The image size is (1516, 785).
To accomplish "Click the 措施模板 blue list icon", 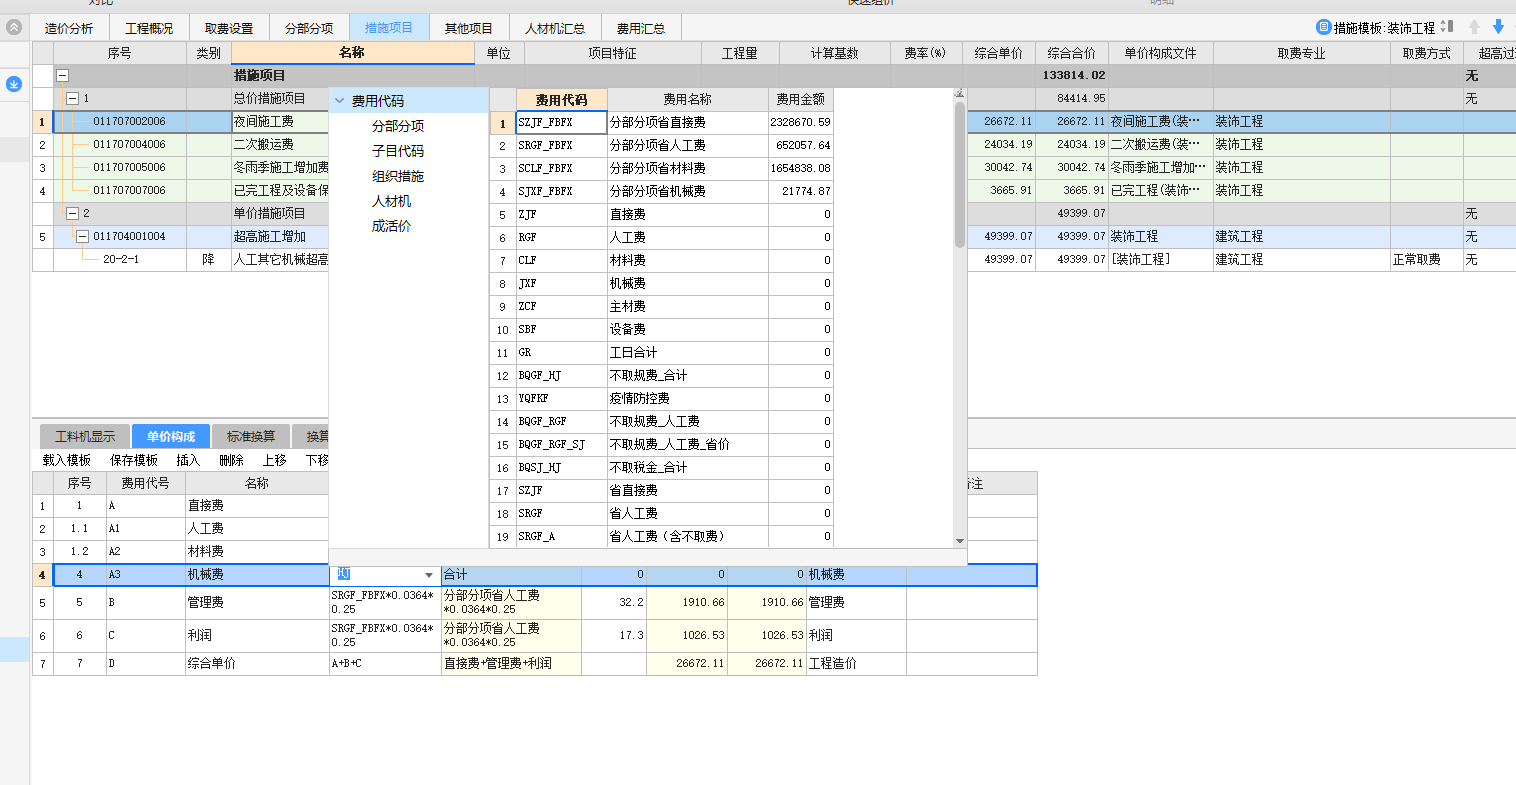I will click(1324, 27).
